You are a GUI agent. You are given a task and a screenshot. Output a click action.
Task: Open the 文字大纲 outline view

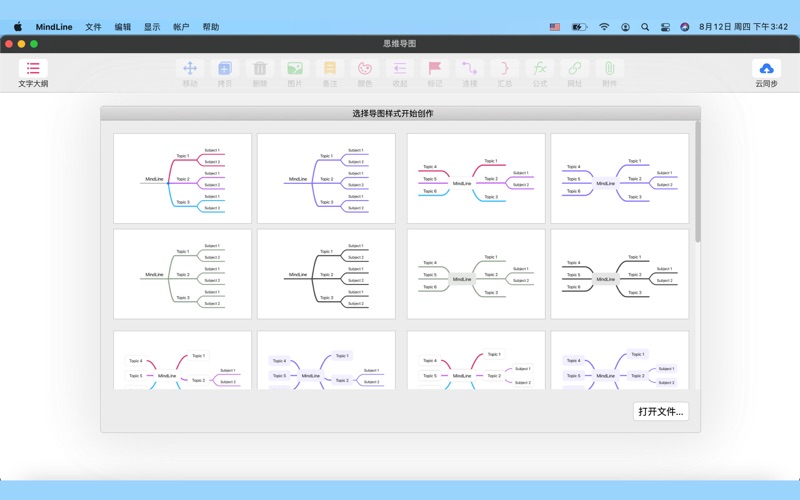[x=33, y=73]
